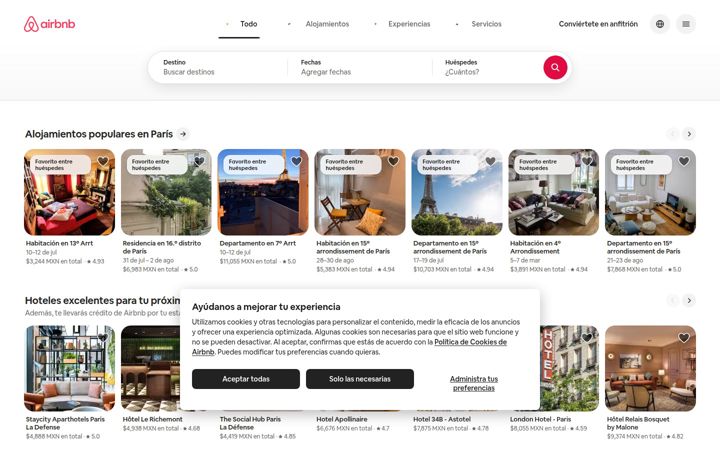
Task: Open the Huéspedes guest selector
Action: [x=487, y=68]
